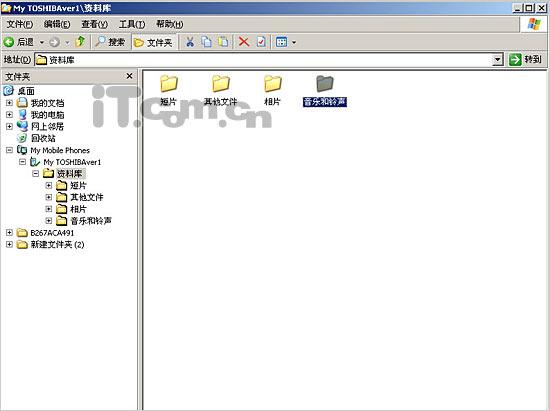550x411 pixels.
Task: Select the 其他文件 folder in main pane
Action: tap(221, 90)
